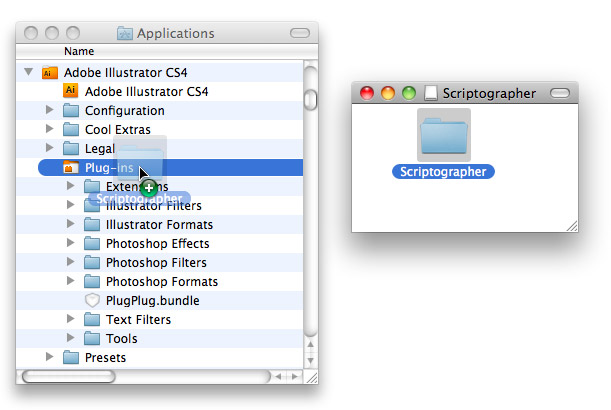
Task: Expand the Text Filters folder
Action: (71, 319)
